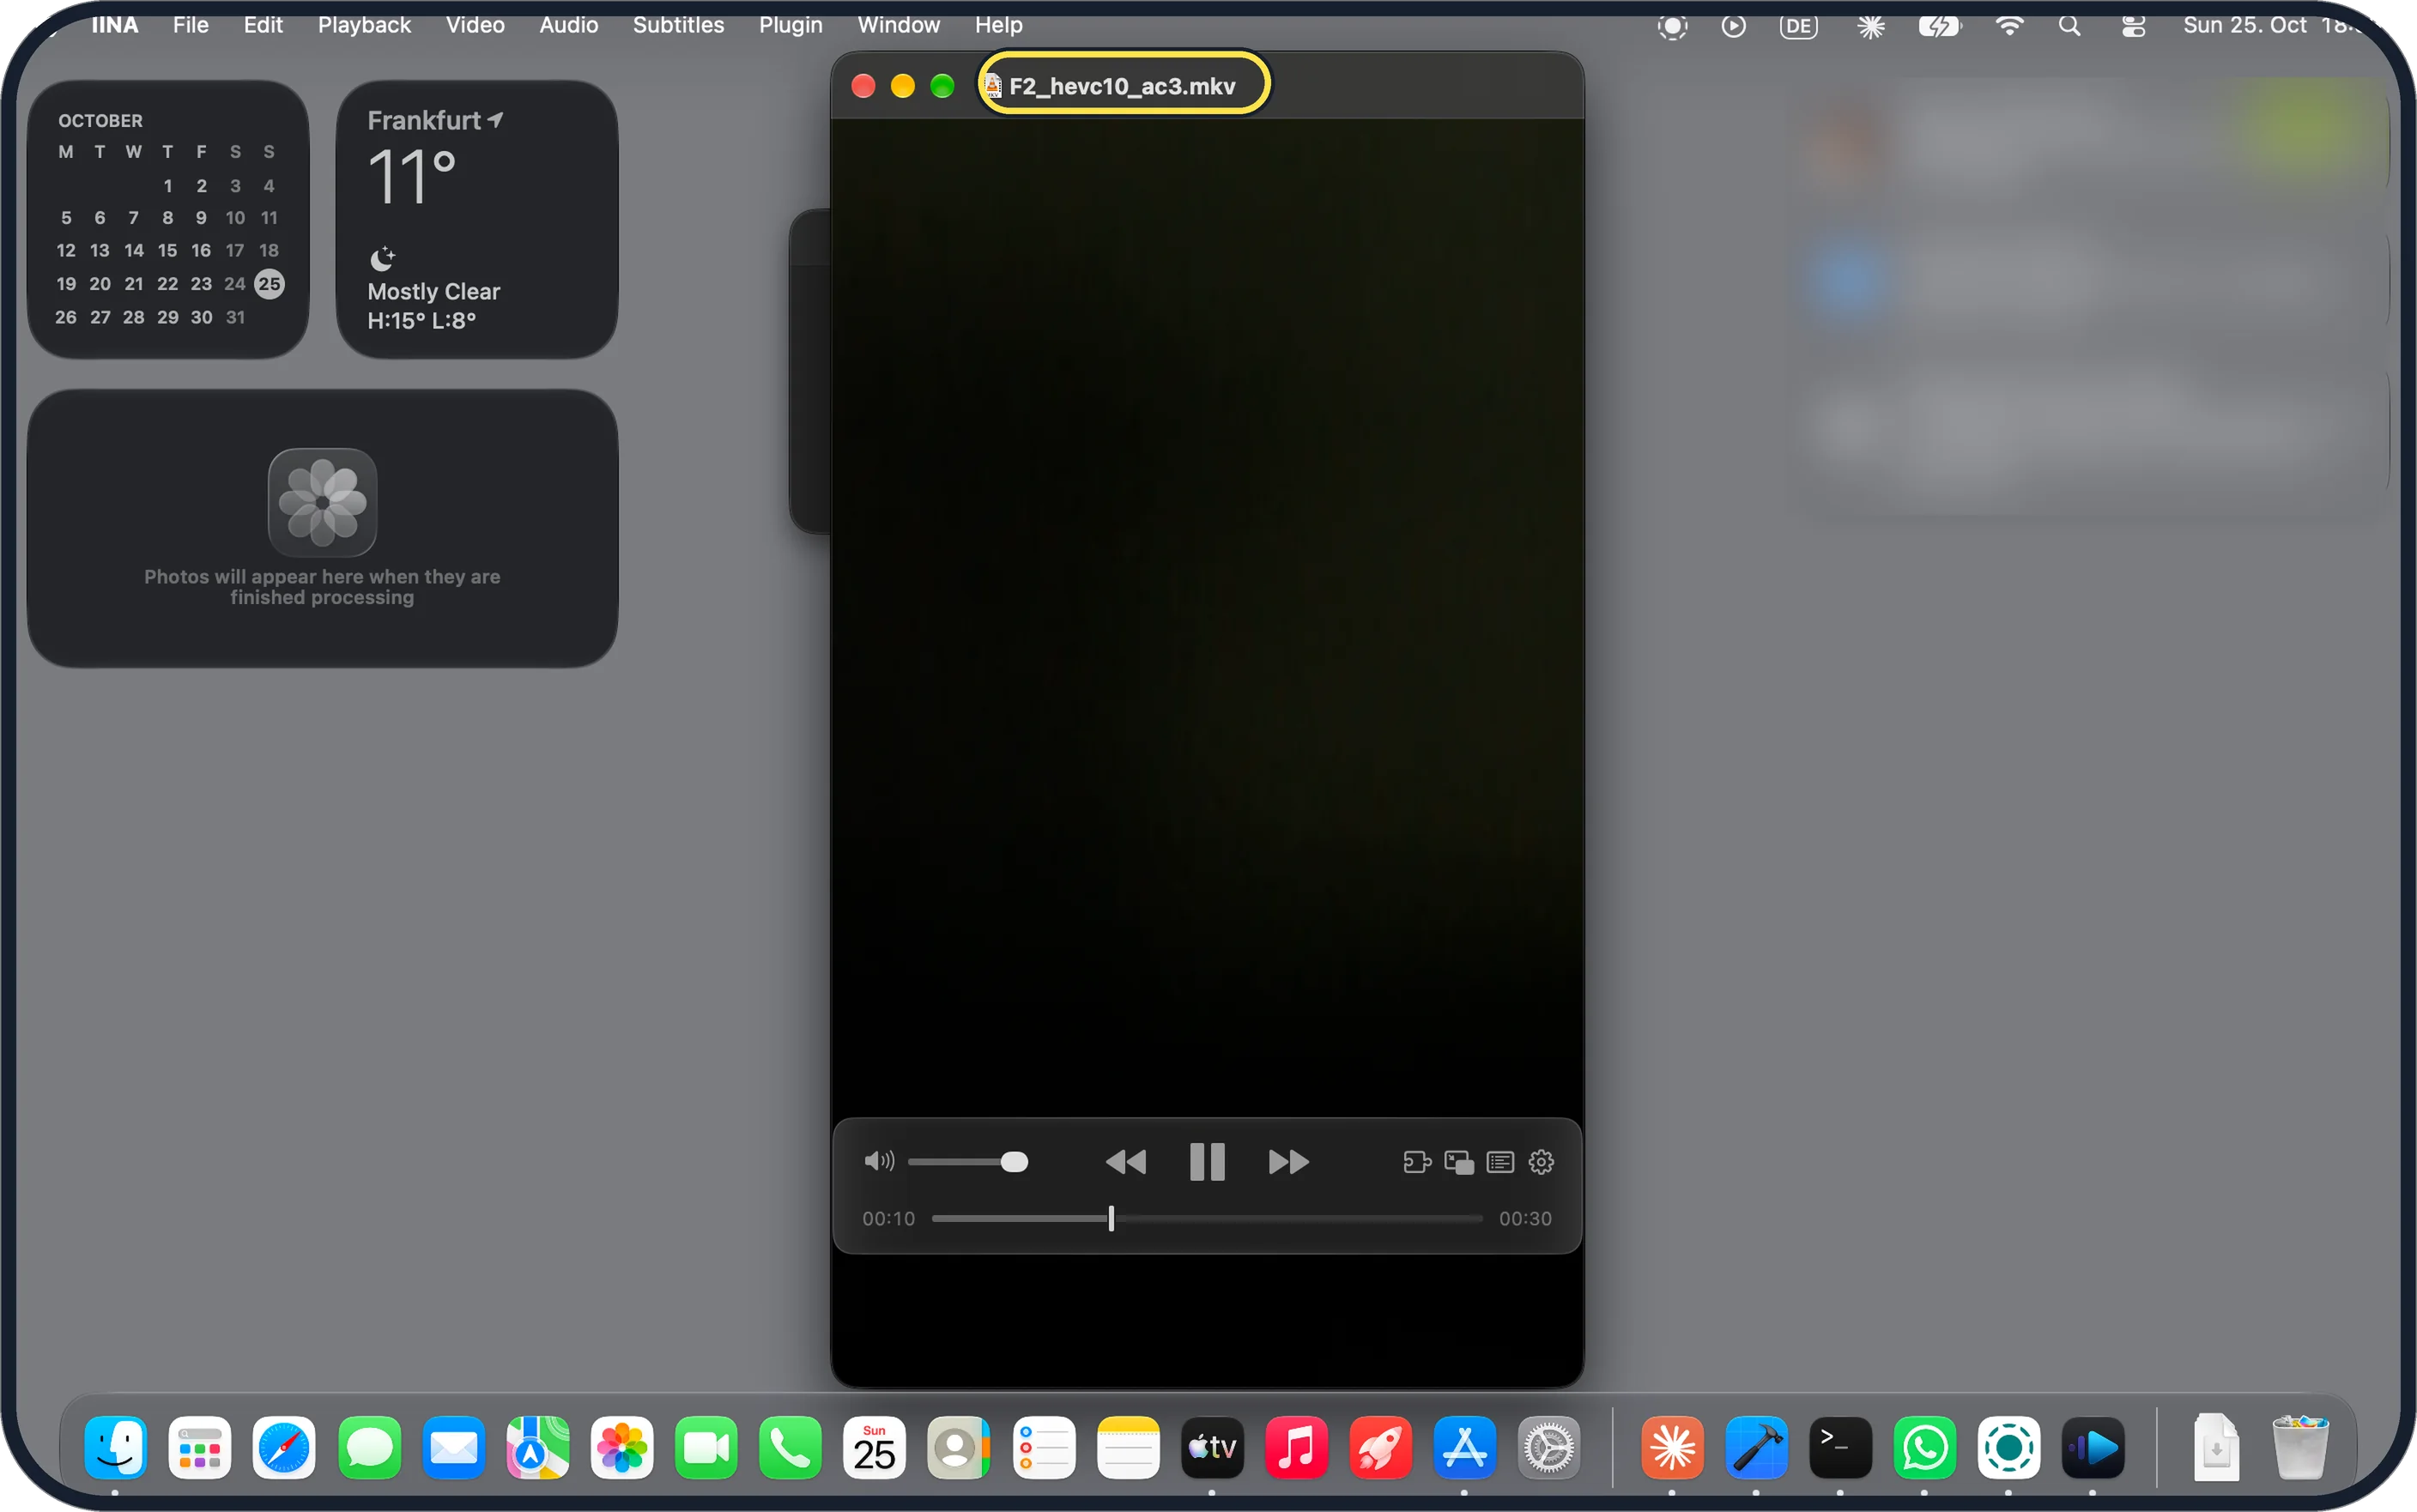The width and height of the screenshot is (2417, 1512).
Task: Switch DE keyboard input source
Action: click(x=1798, y=26)
